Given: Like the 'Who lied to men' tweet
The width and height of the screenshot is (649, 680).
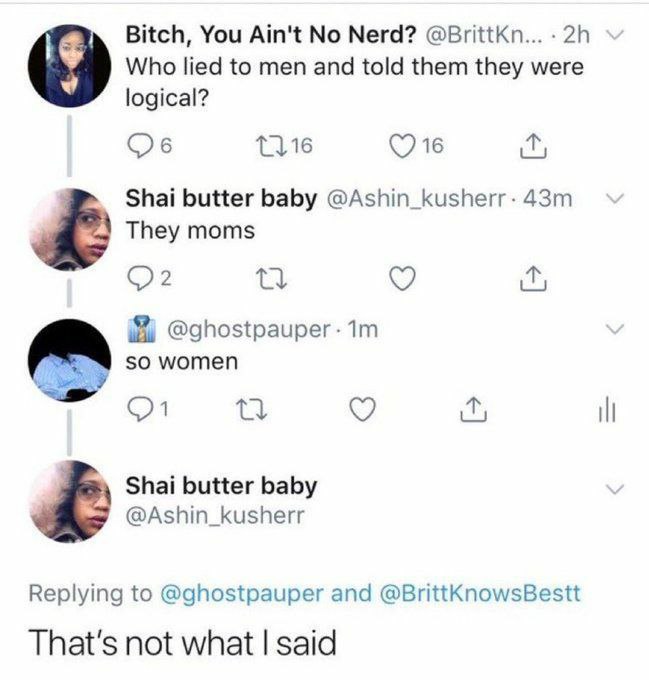Looking at the screenshot, I should [403, 147].
